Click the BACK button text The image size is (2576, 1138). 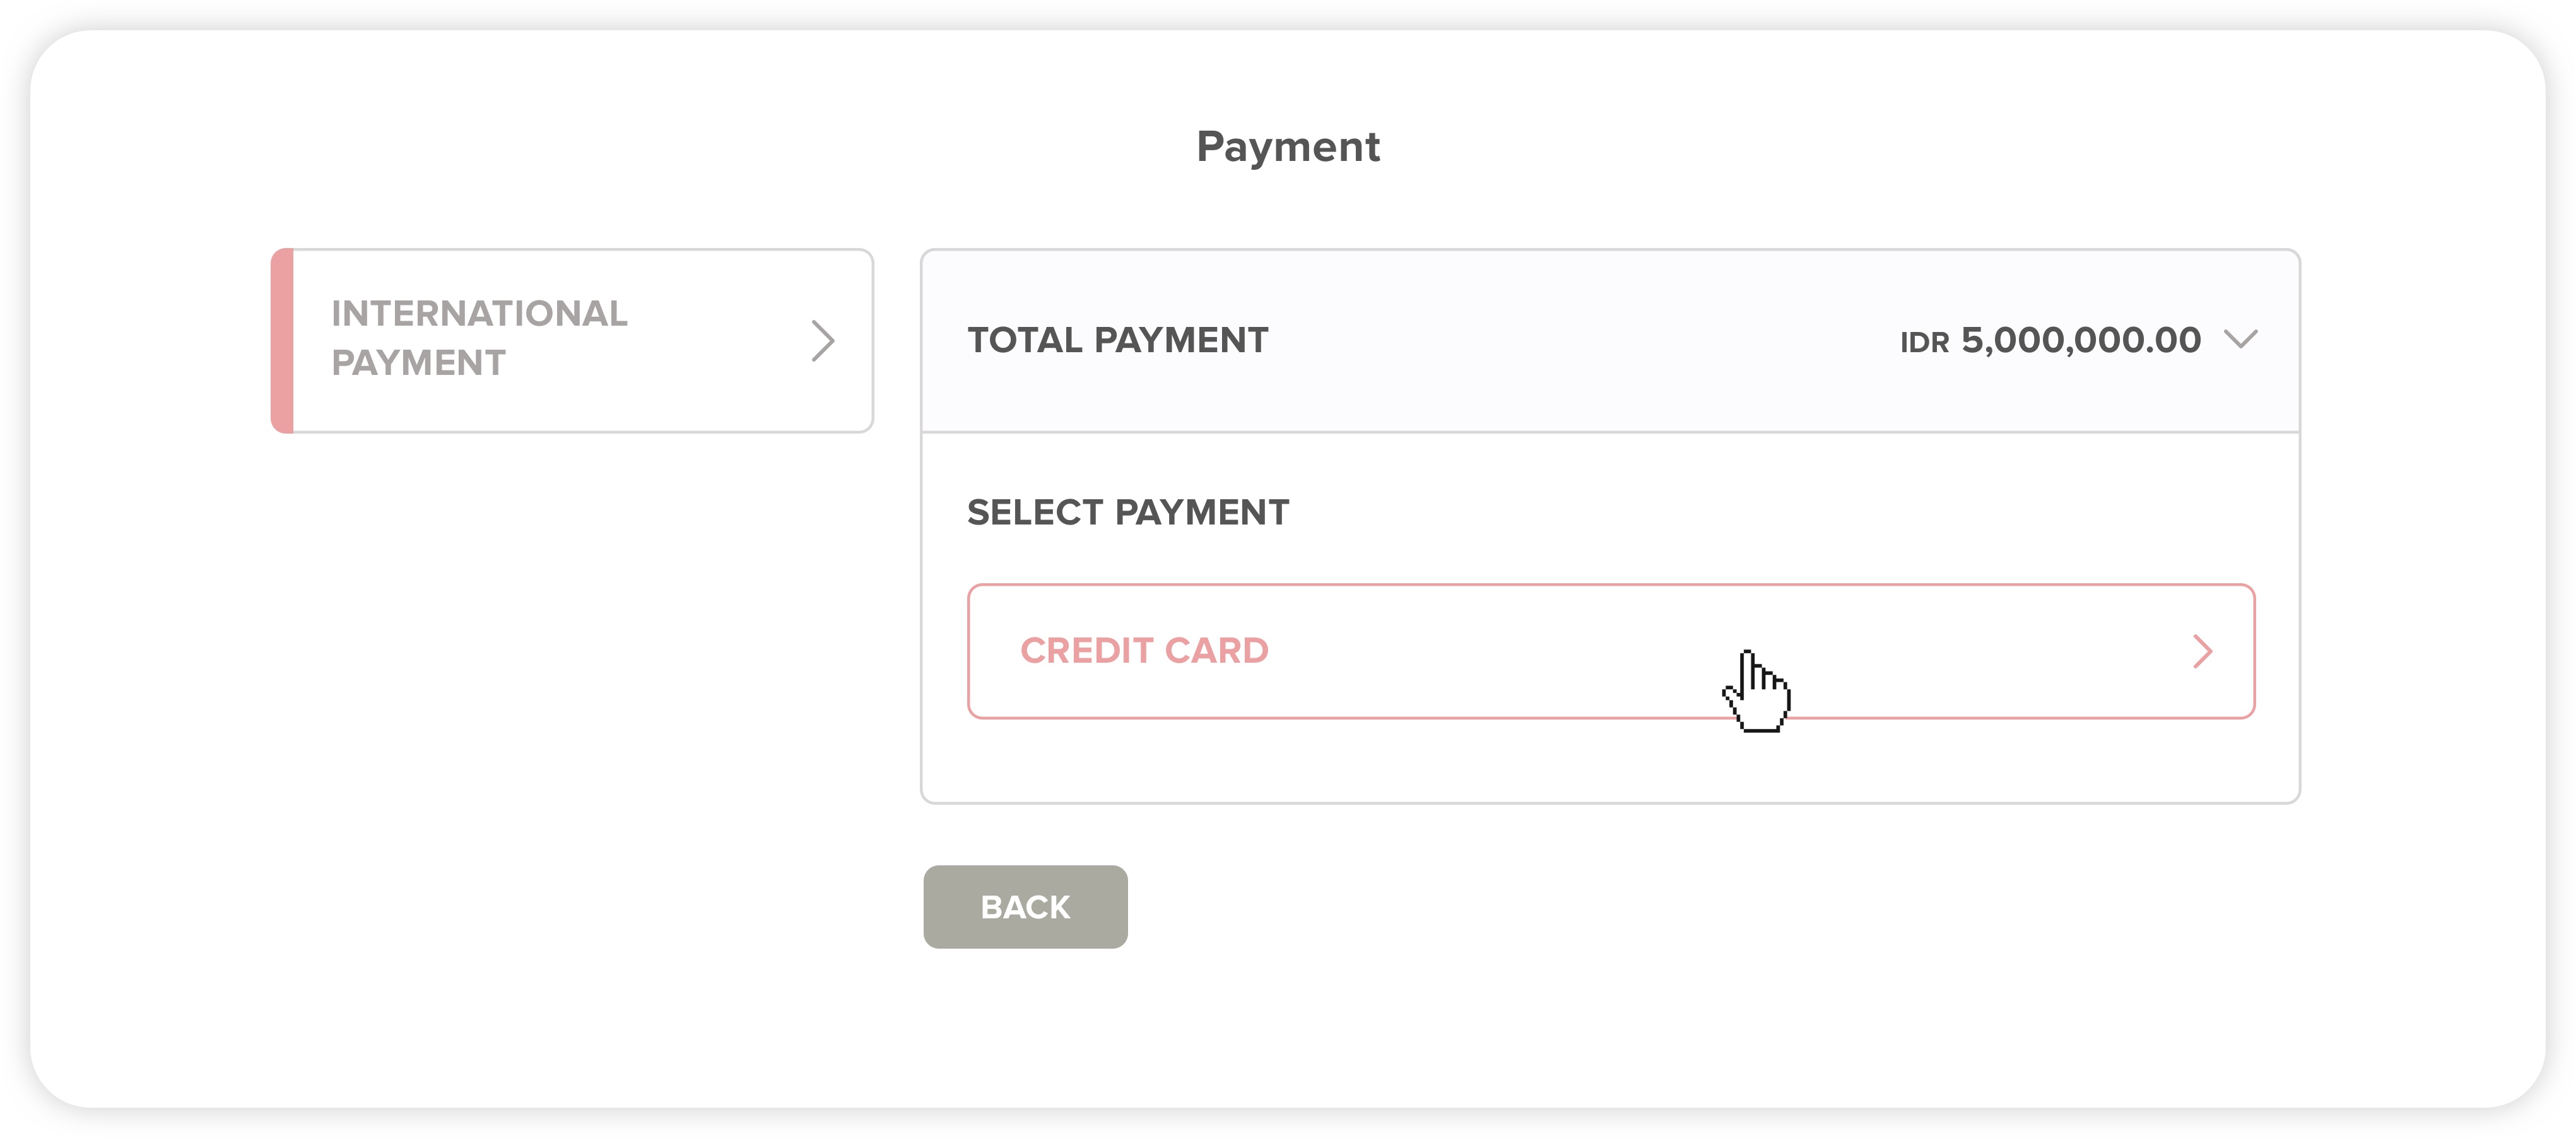[1025, 907]
